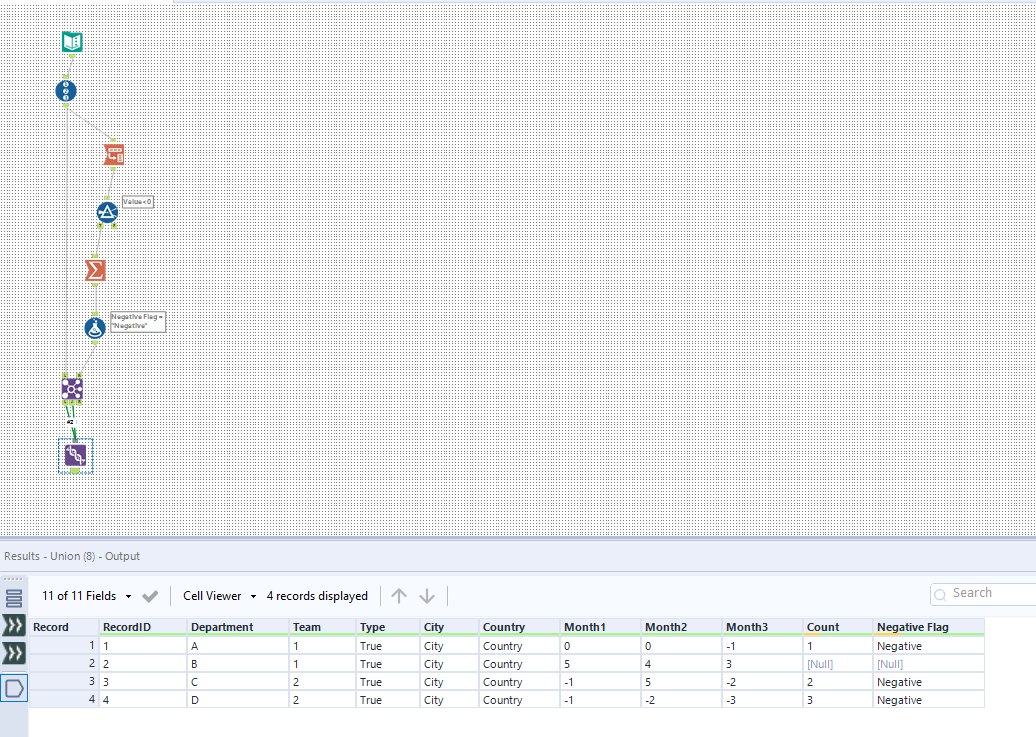Open the Filter tool labeled Value<0
The image size is (1036, 737).
click(x=108, y=212)
